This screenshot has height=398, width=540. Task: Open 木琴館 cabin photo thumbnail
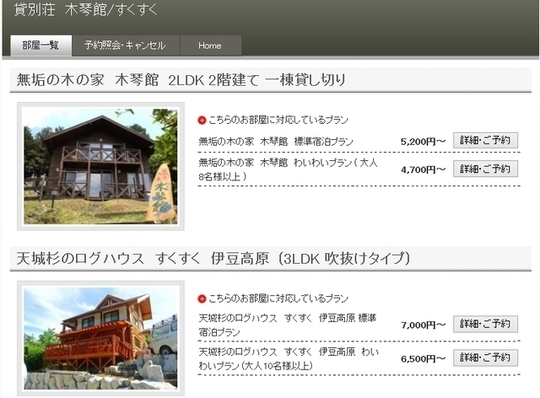[101, 166]
